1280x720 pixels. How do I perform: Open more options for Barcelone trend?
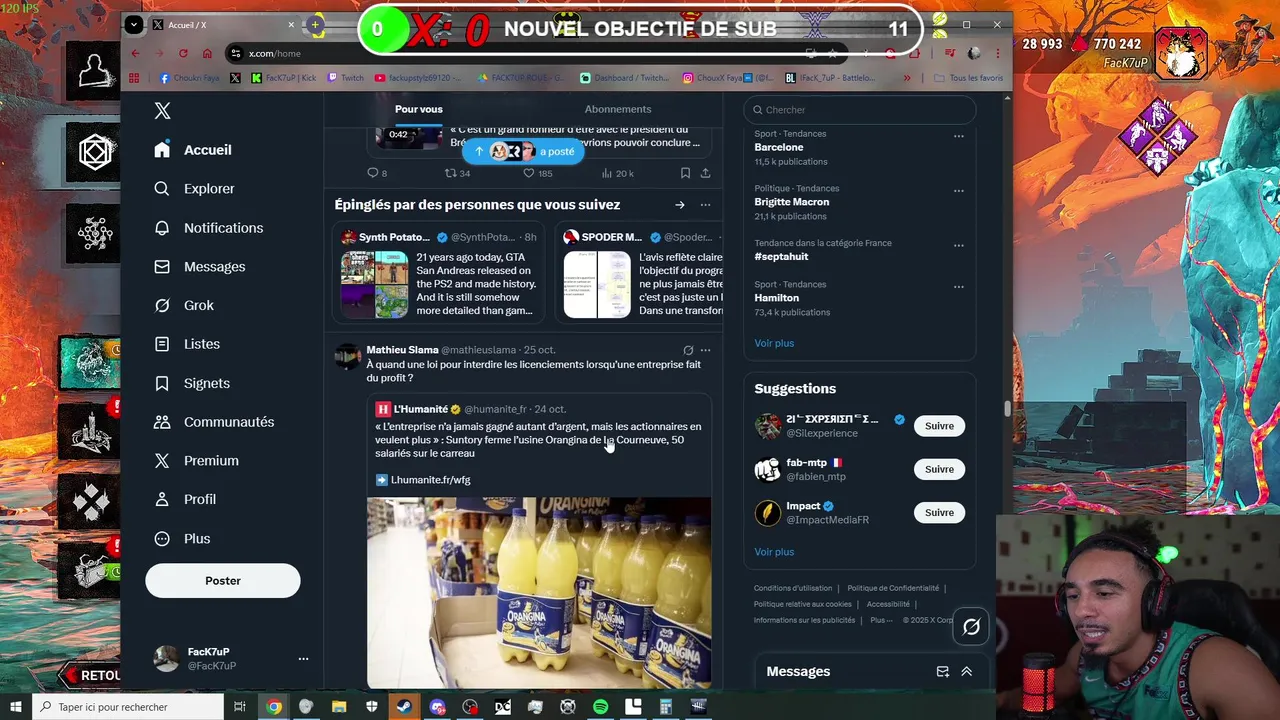point(959,136)
